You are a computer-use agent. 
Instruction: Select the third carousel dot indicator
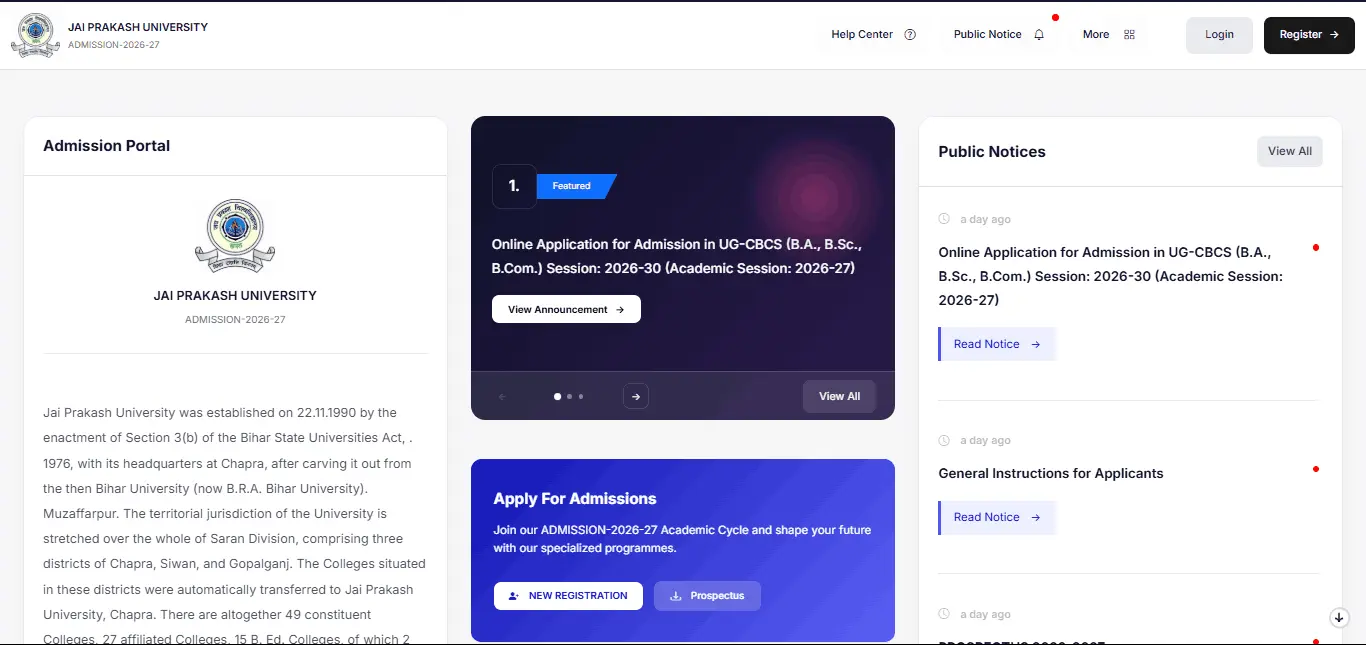coord(581,397)
